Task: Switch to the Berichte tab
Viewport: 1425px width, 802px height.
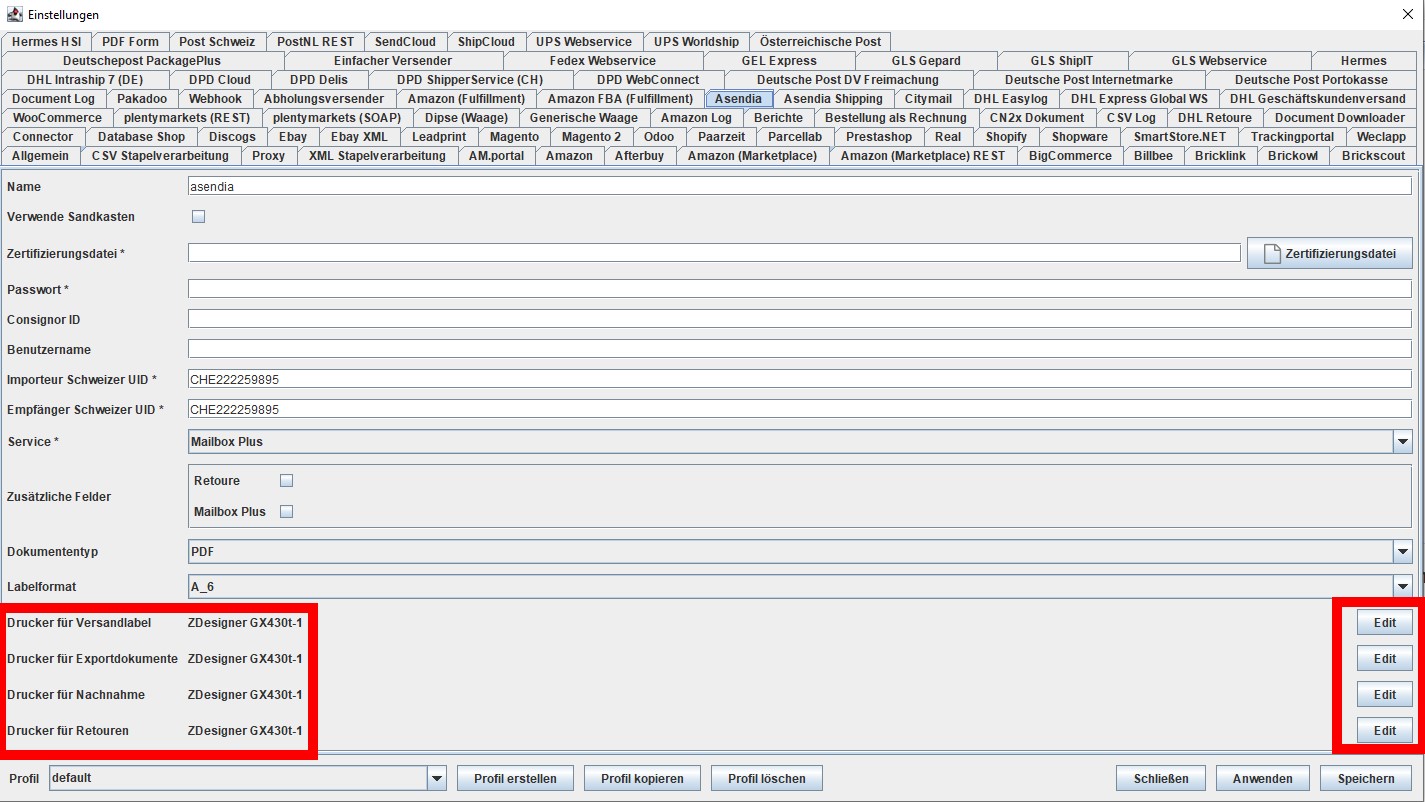Action: pyautogui.click(x=778, y=118)
